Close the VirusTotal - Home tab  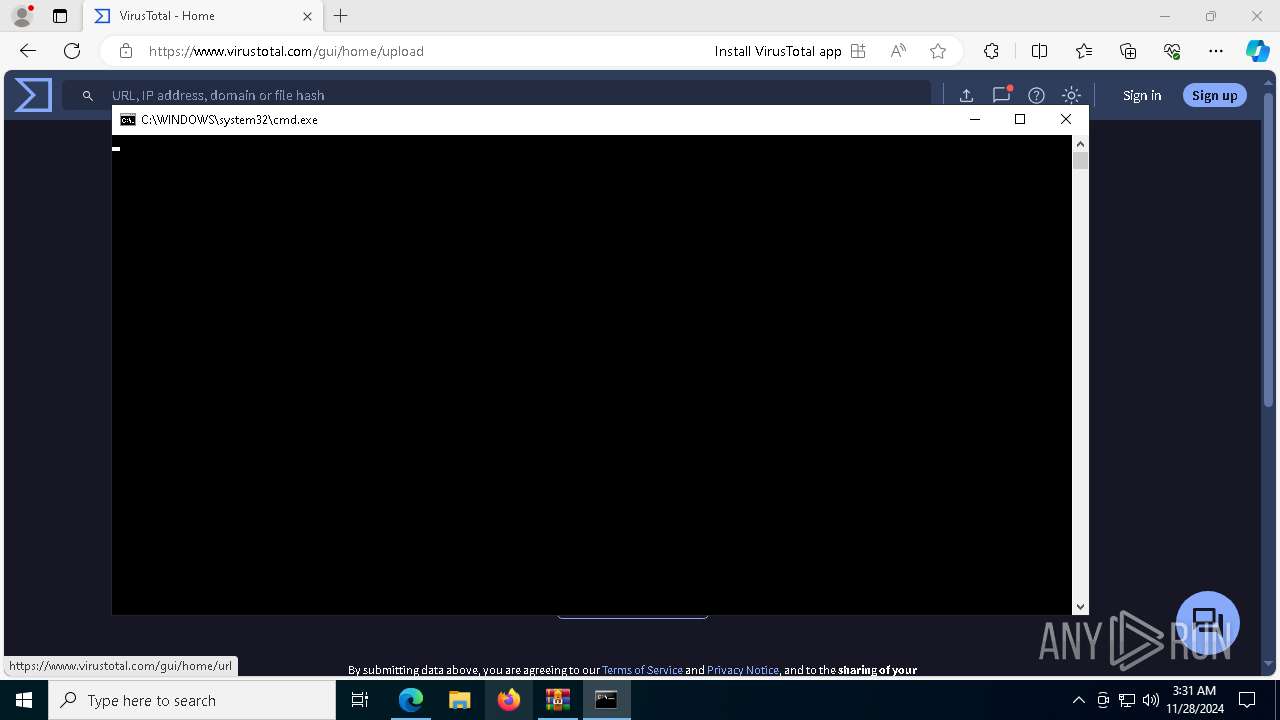307,16
